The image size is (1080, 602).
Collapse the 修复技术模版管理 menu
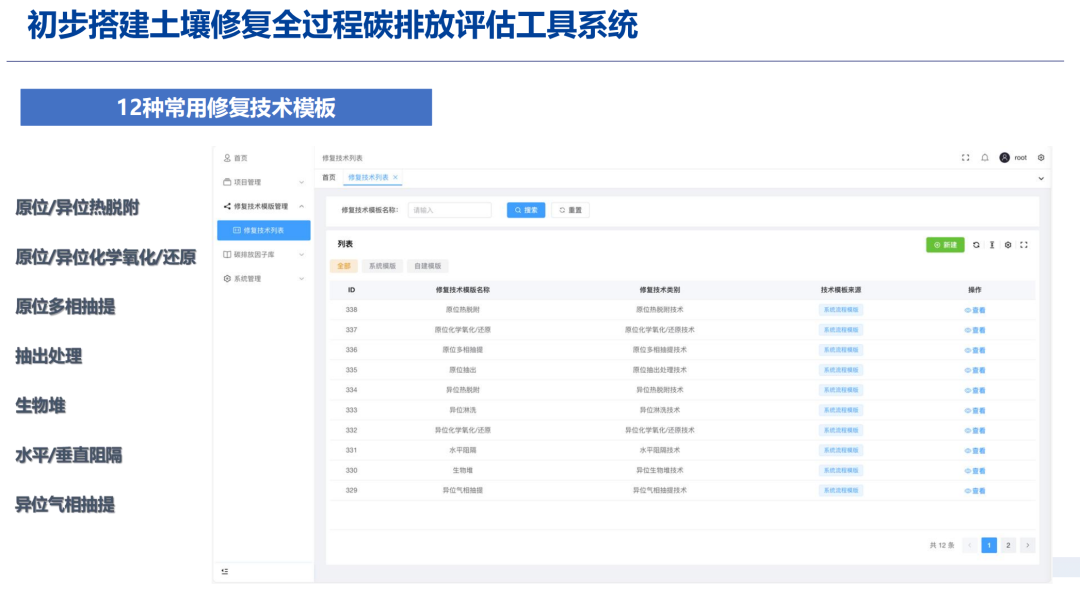(263, 205)
